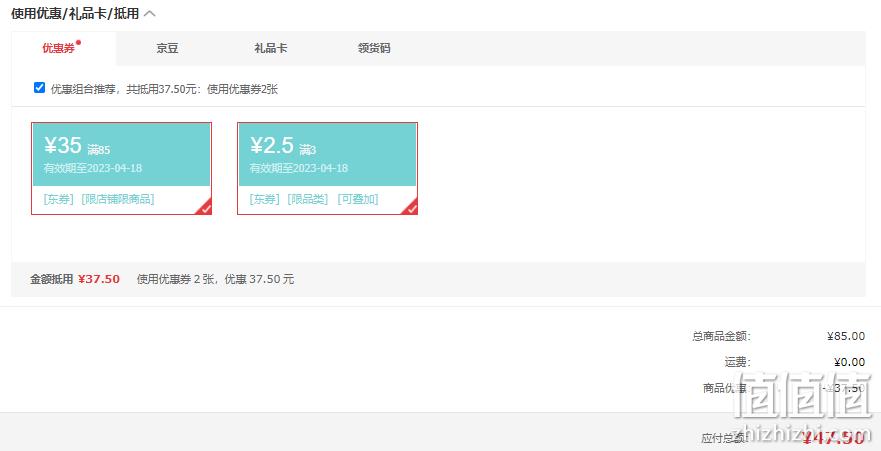Click the 总商品金额 label
The height and width of the screenshot is (451, 881).
pyautogui.click(x=721, y=336)
